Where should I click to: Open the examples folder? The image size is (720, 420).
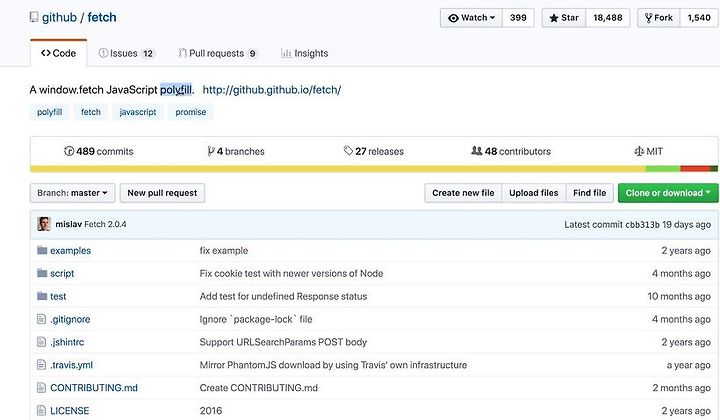[x=70, y=251]
